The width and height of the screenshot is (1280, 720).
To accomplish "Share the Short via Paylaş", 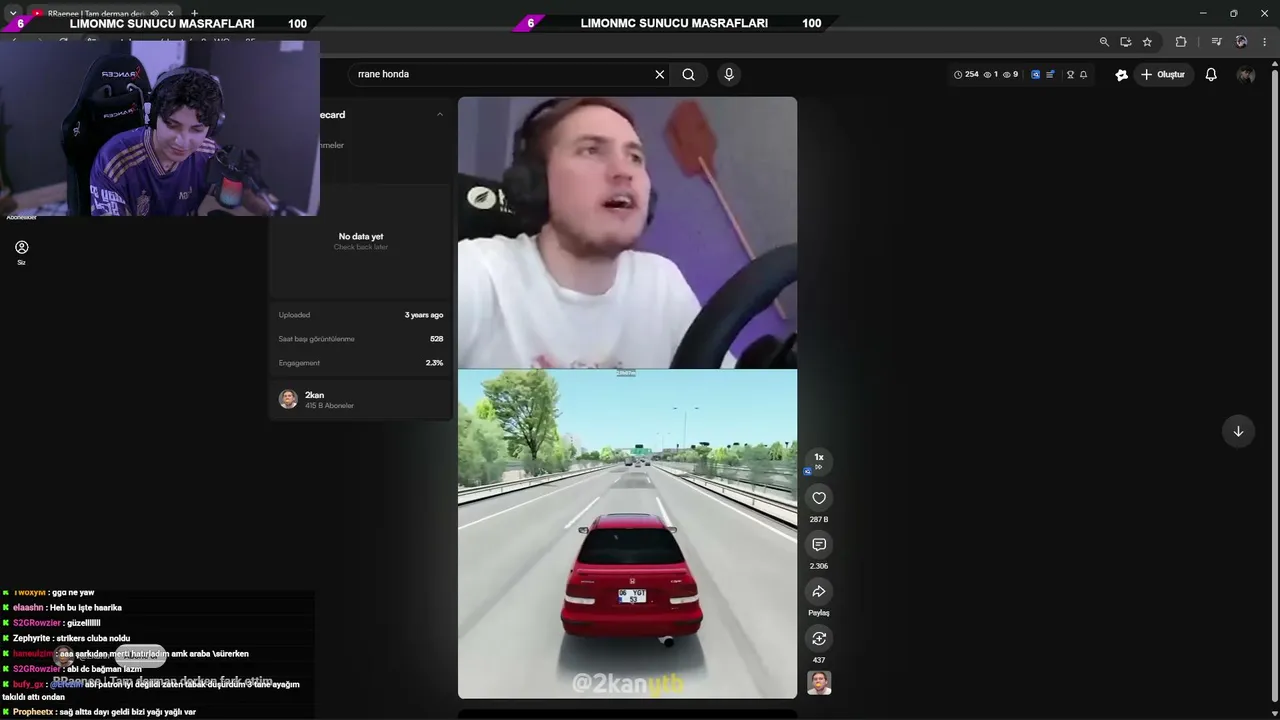I will pos(819,592).
